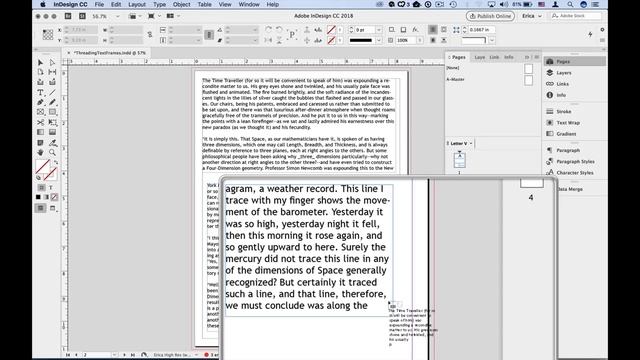Click the Publish Online button

[x=490, y=16]
